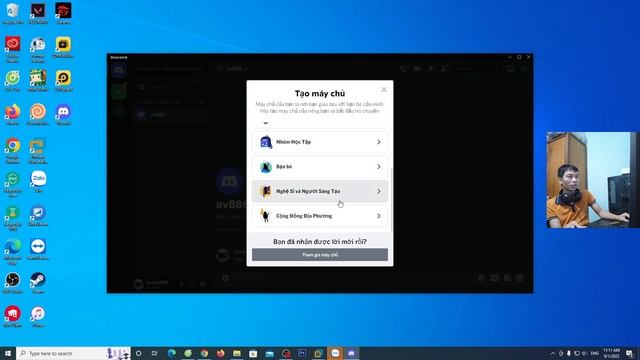Open Task View from the taskbar
This screenshot has width=640, height=360.
pos(155,353)
